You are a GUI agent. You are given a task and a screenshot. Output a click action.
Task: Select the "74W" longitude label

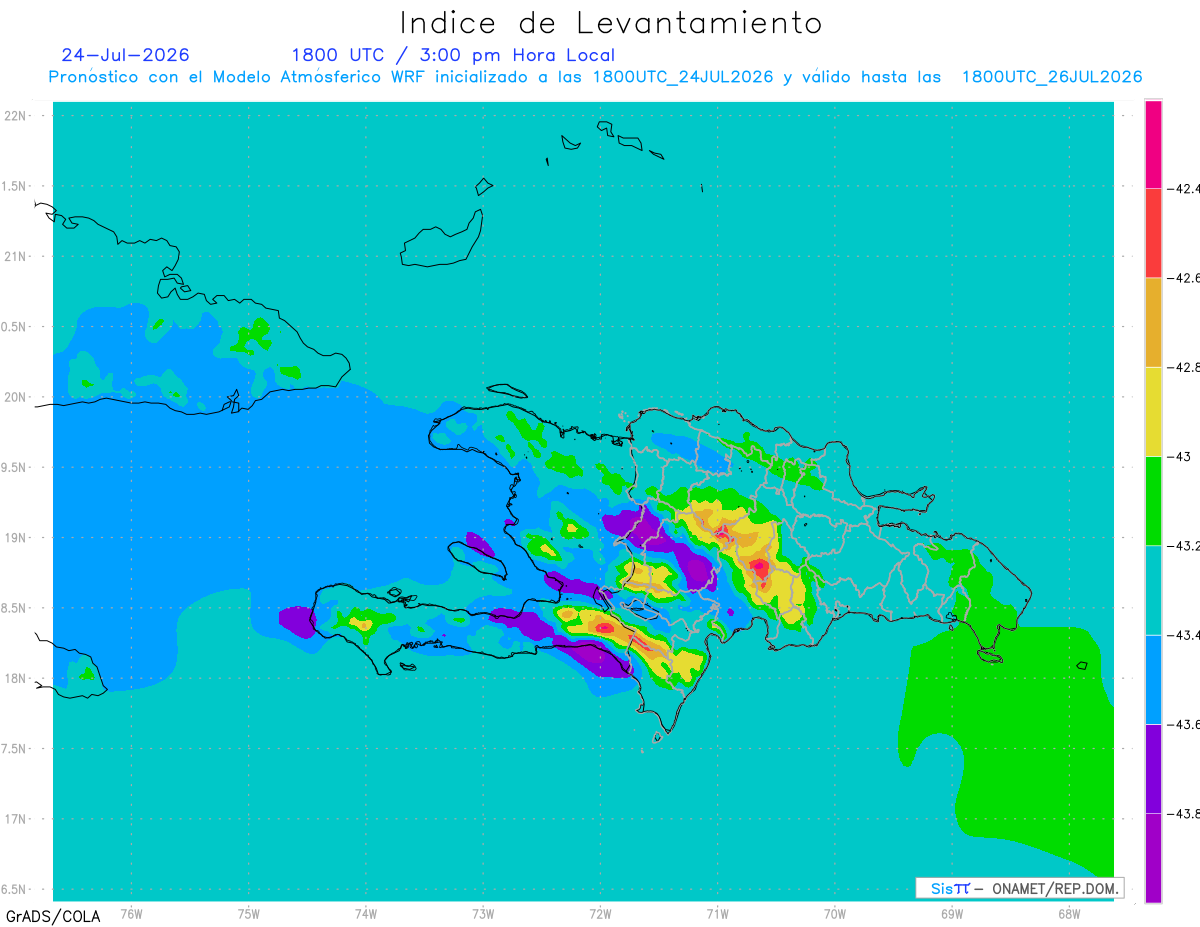click(365, 913)
